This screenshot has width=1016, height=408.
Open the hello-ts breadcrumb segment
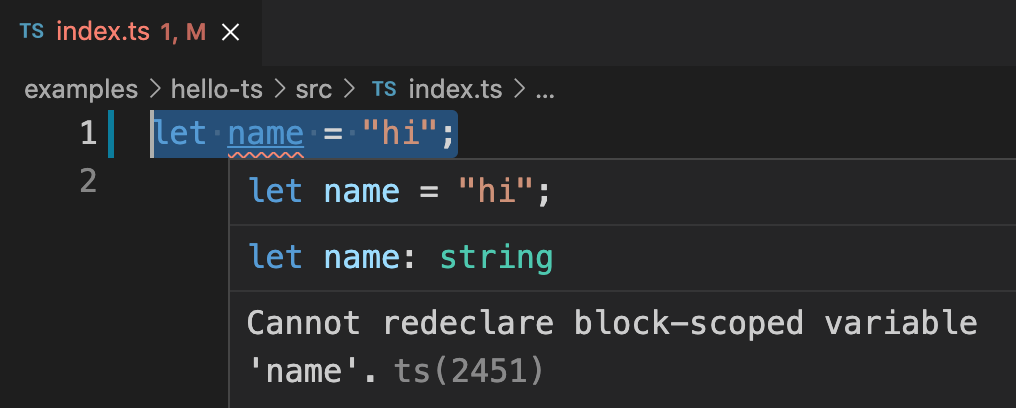tap(217, 89)
